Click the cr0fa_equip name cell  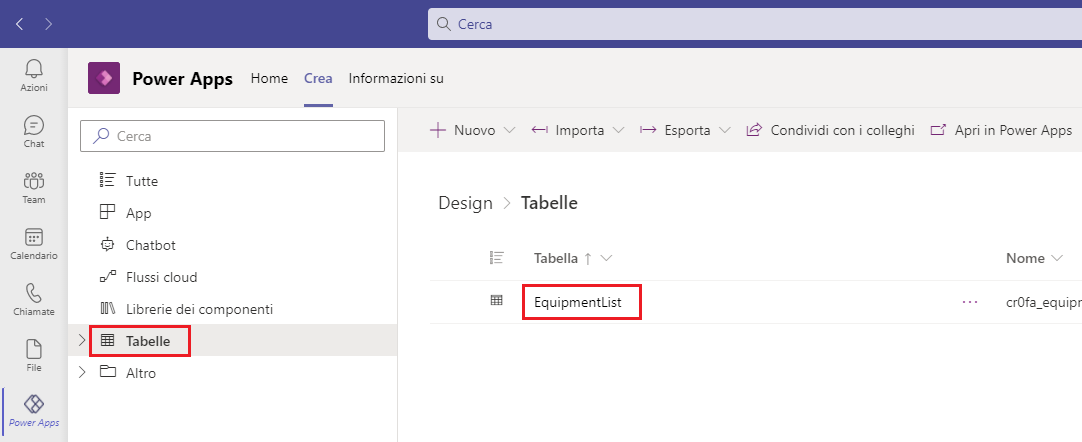click(1044, 302)
